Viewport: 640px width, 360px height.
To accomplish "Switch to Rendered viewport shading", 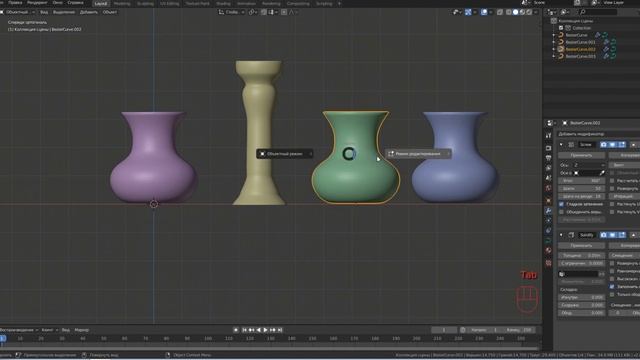I will [529, 12].
